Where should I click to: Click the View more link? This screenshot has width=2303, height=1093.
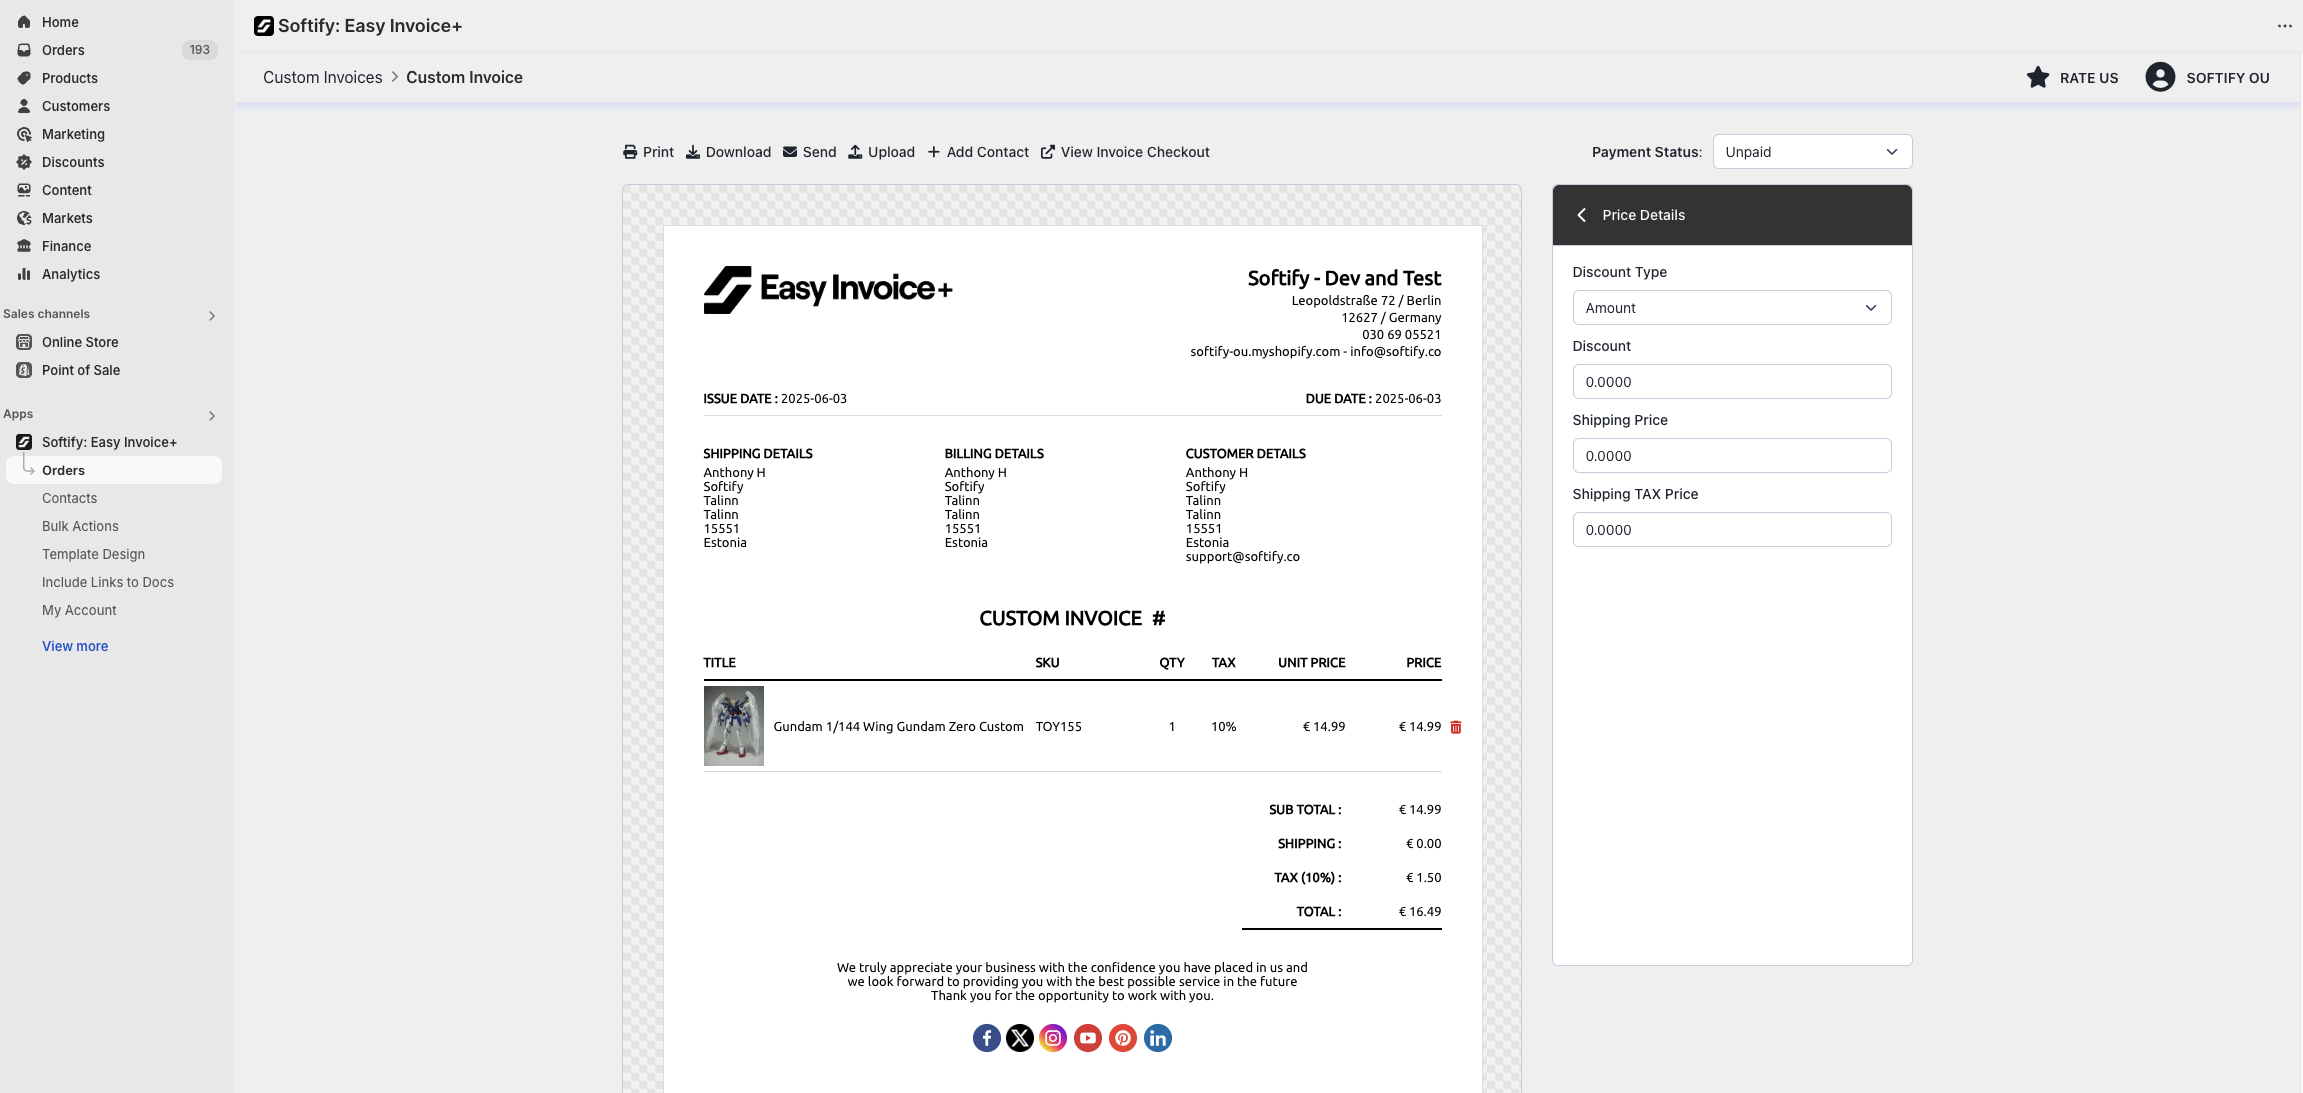pyautogui.click(x=75, y=646)
